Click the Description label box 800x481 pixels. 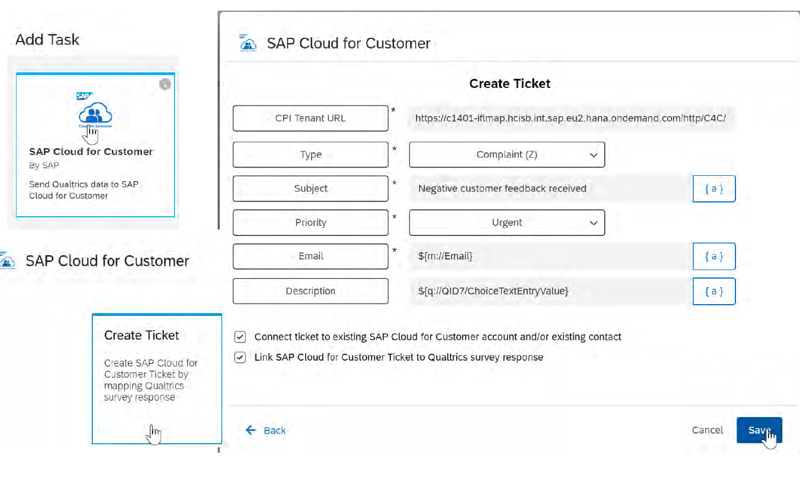310,291
